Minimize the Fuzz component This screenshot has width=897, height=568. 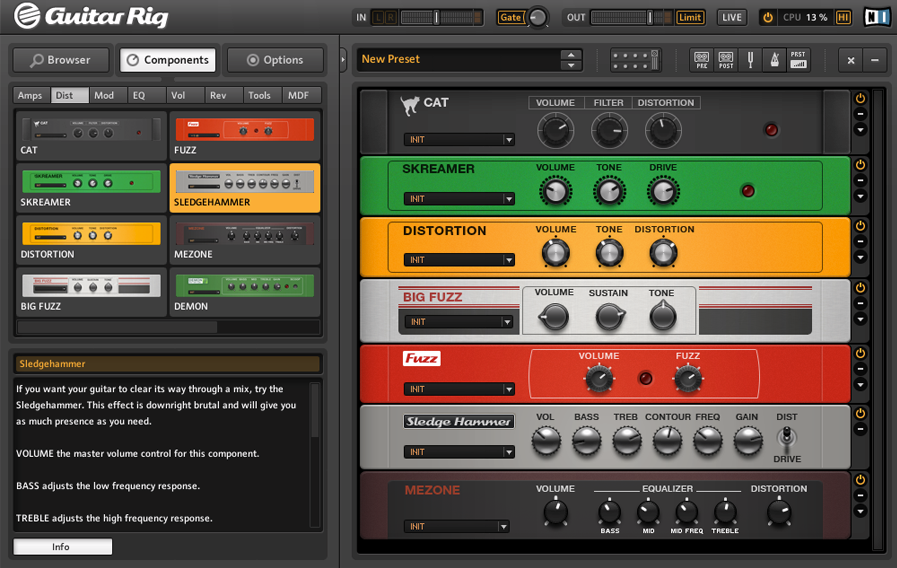[x=860, y=369]
